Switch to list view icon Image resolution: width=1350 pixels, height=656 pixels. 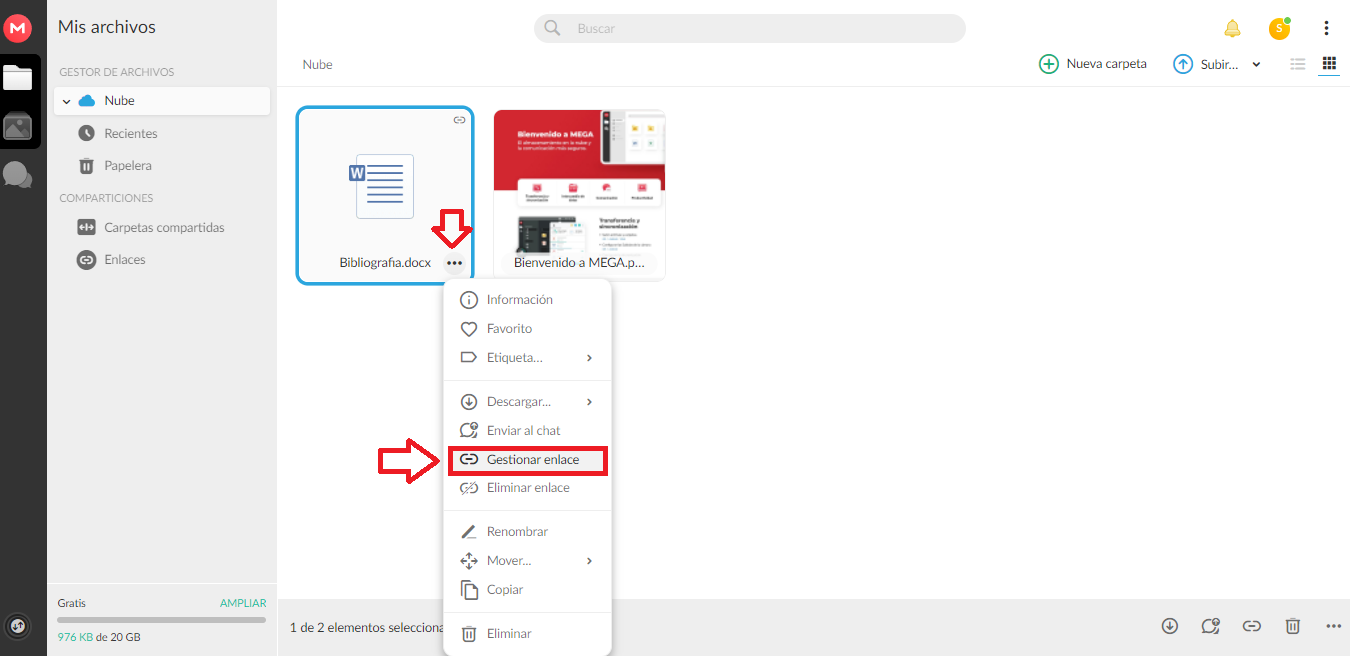pos(1298,64)
